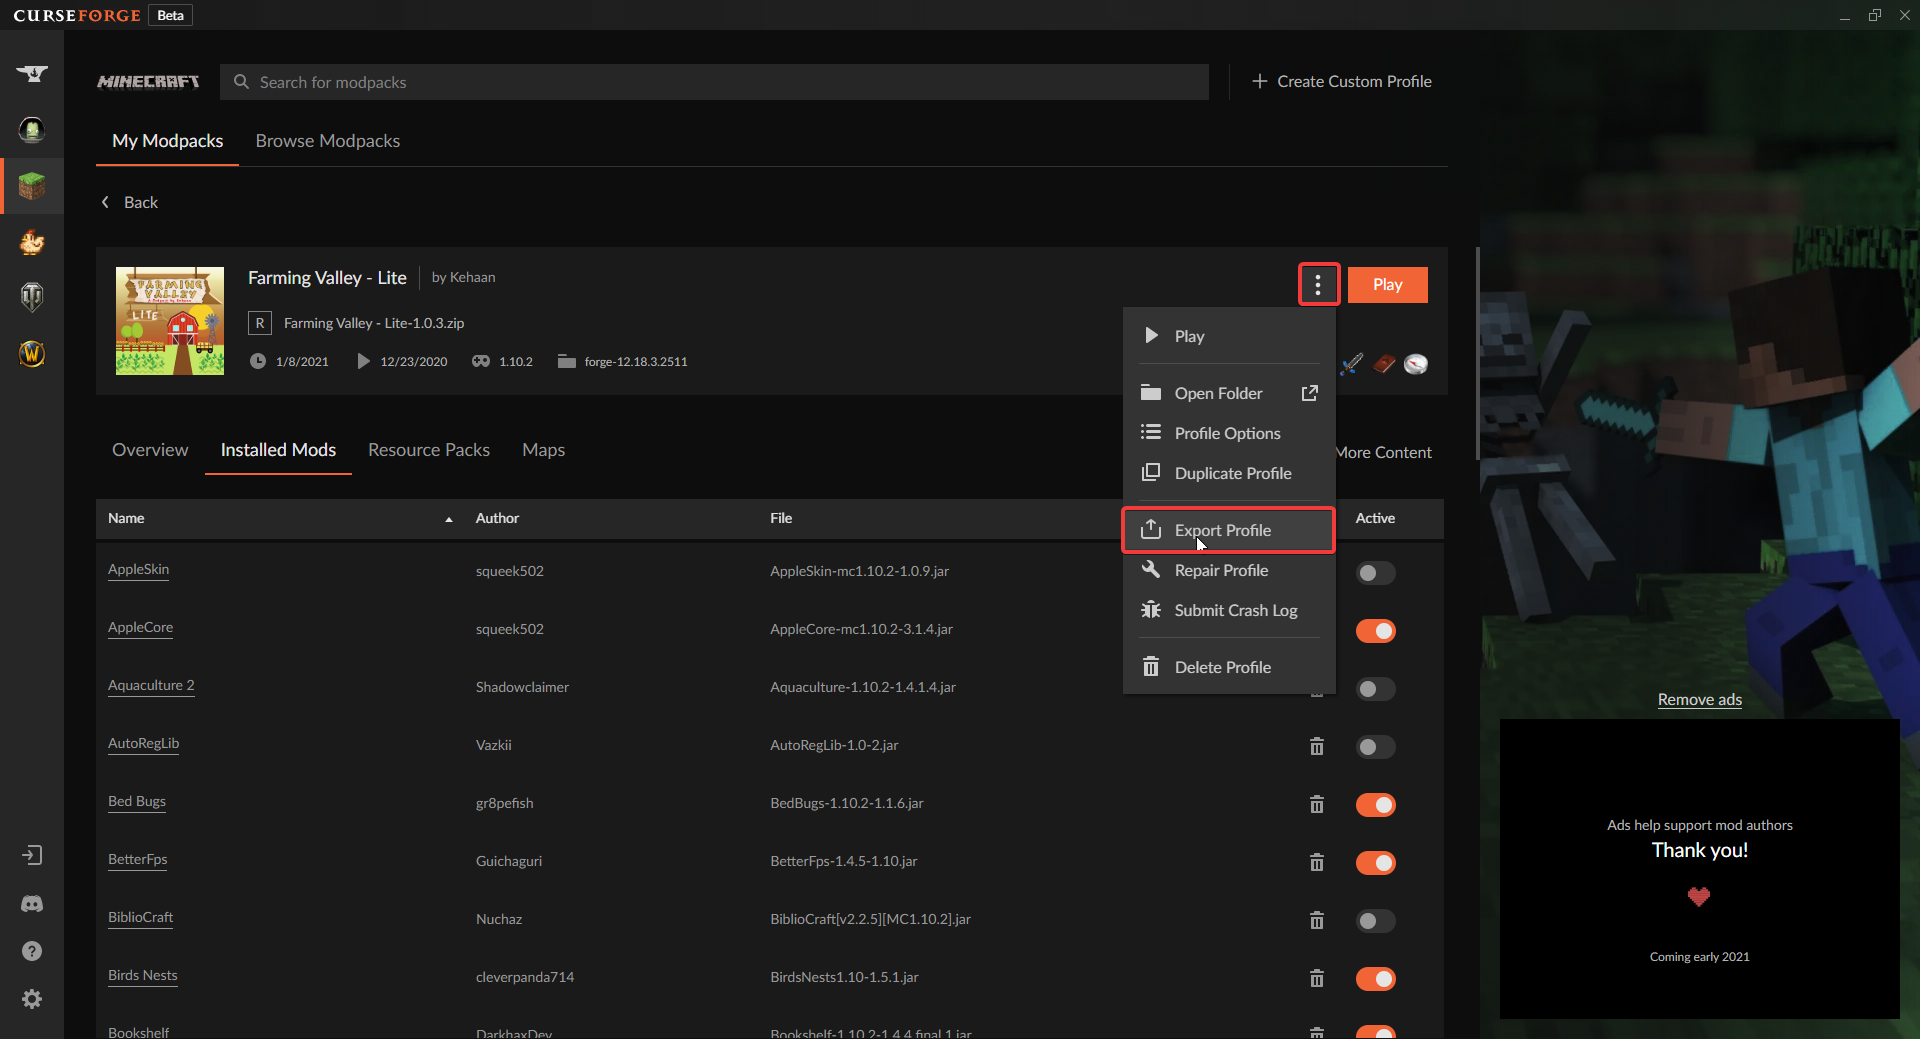Click the round plate category icon
The image size is (1920, 1039).
pyautogui.click(x=1416, y=364)
